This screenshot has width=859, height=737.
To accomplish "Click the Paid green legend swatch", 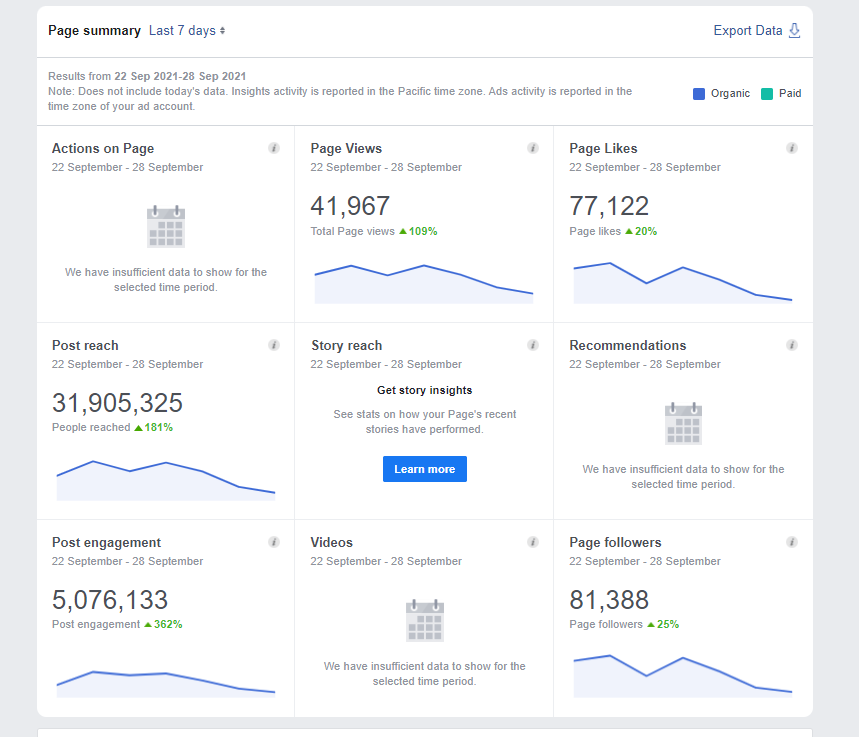I will click(767, 94).
